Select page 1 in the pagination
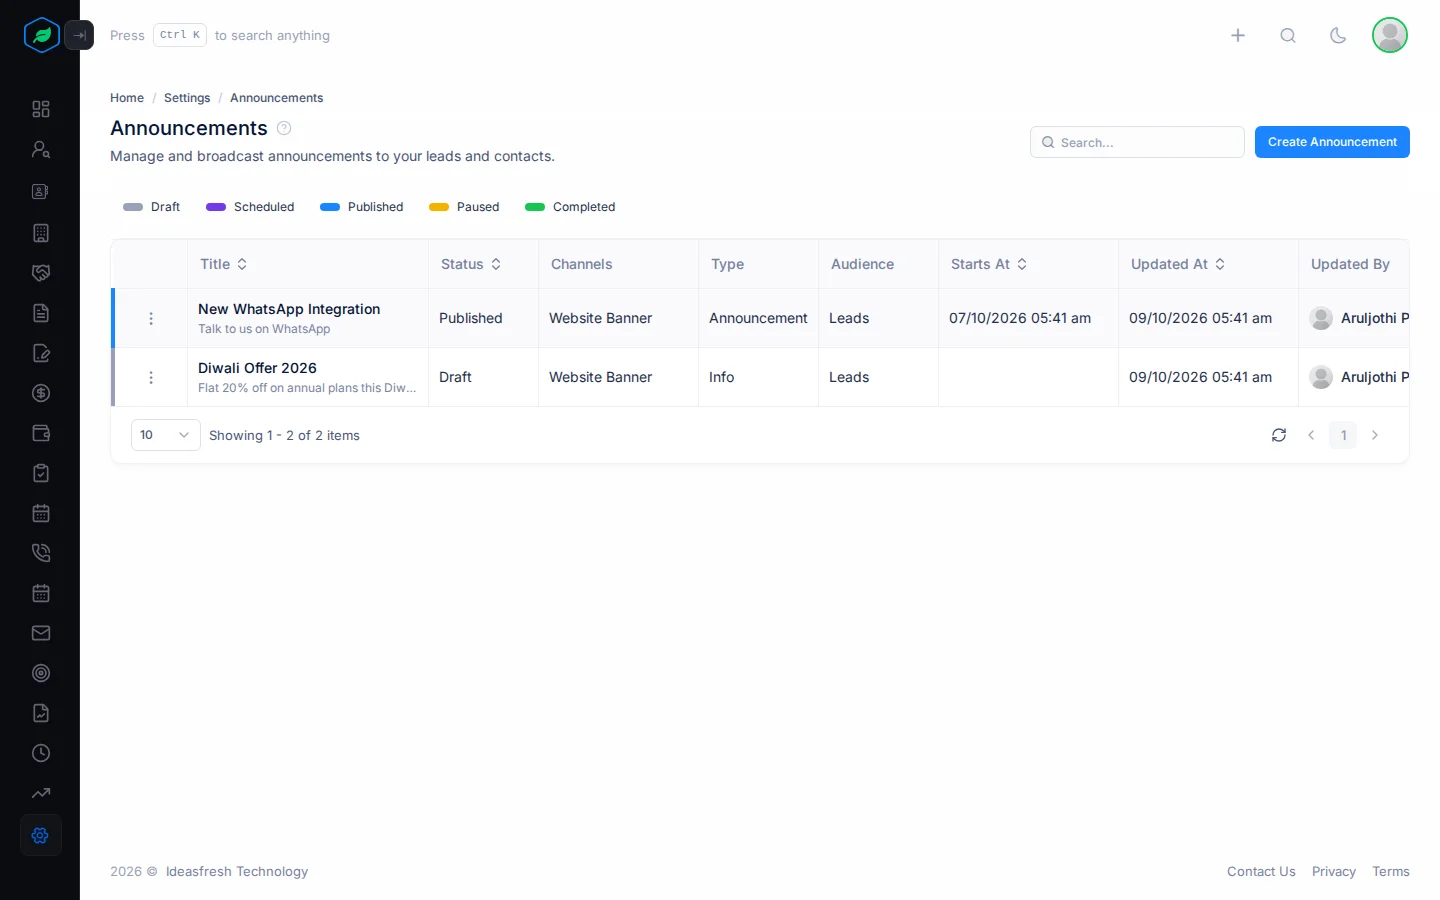Viewport: 1440px width, 900px height. (1343, 435)
